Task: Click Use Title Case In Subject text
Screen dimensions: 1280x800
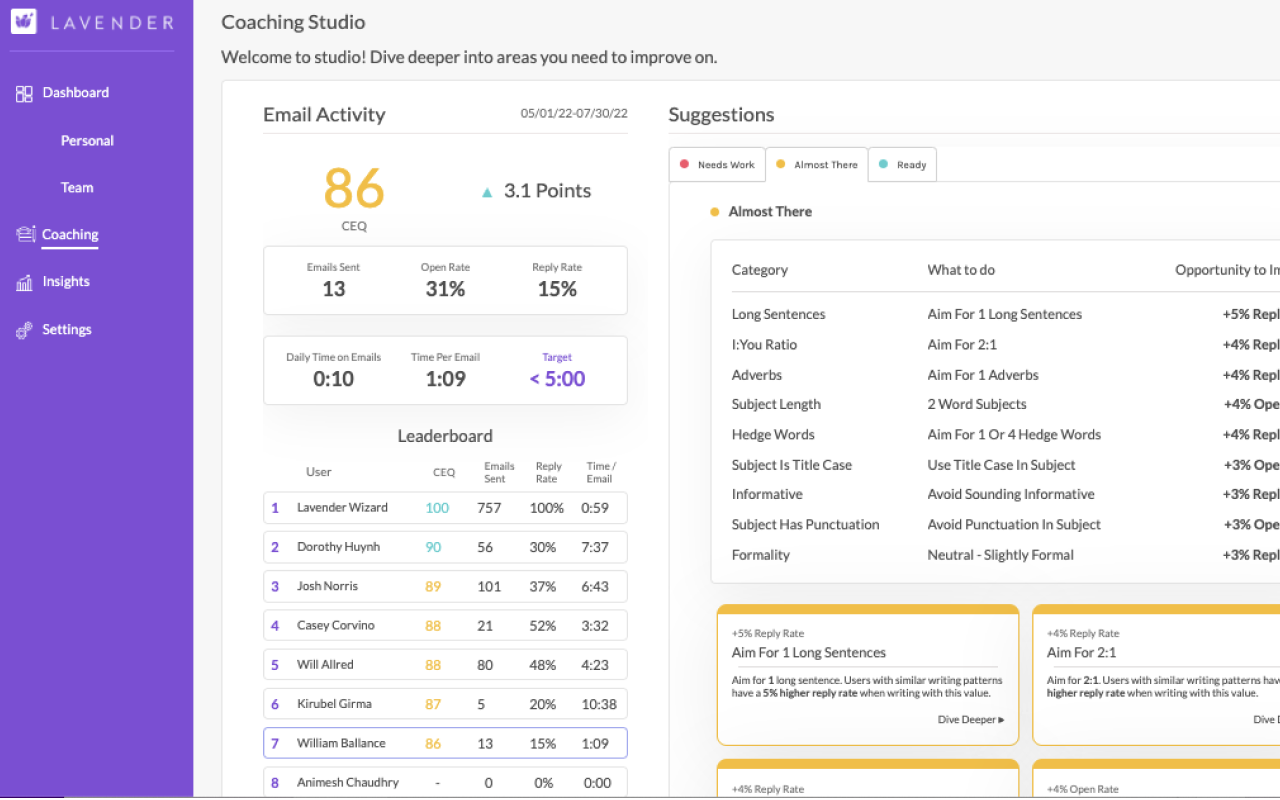Action: (1001, 465)
